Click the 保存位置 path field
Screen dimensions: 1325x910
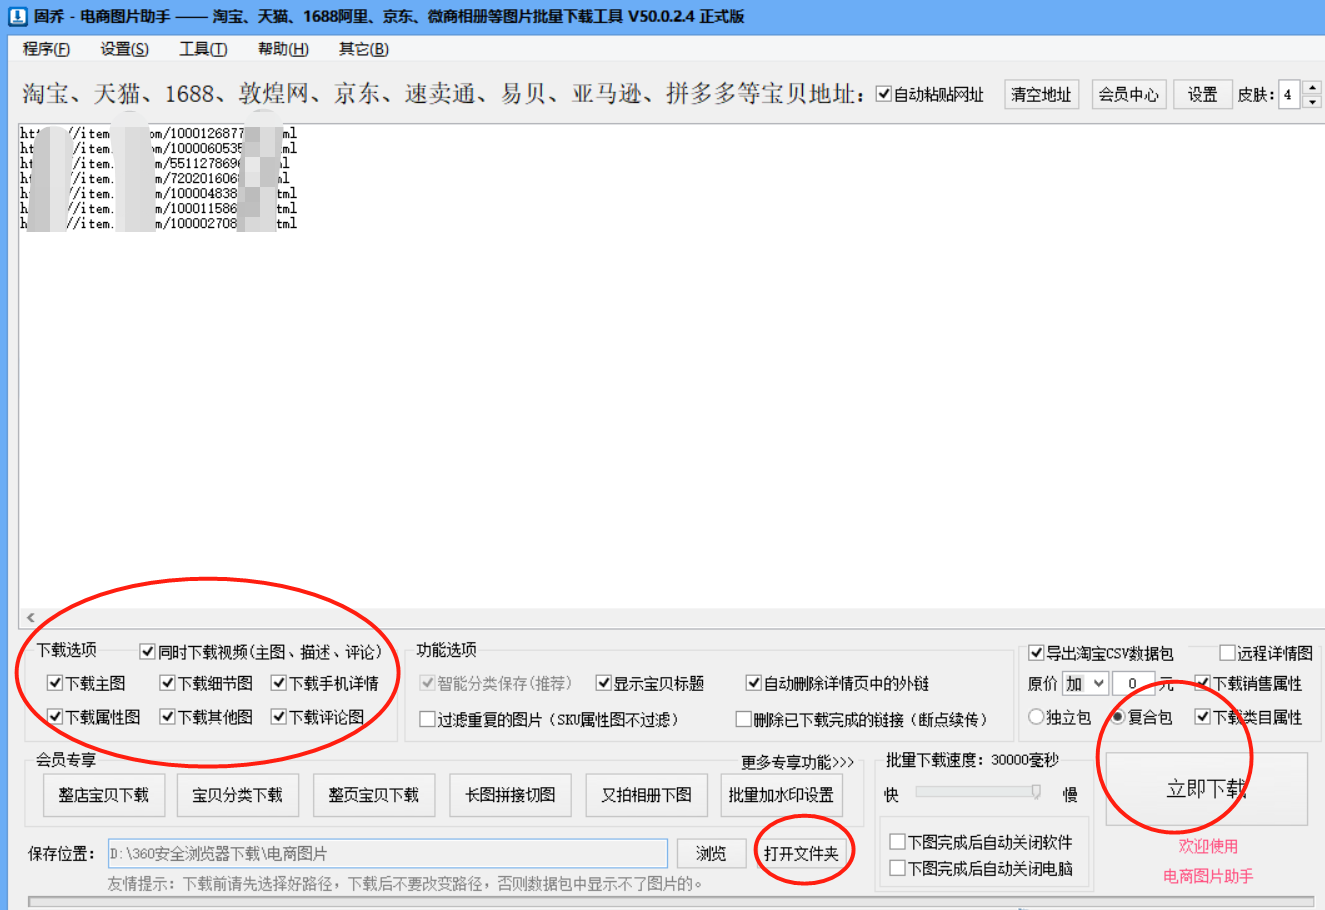(388, 854)
